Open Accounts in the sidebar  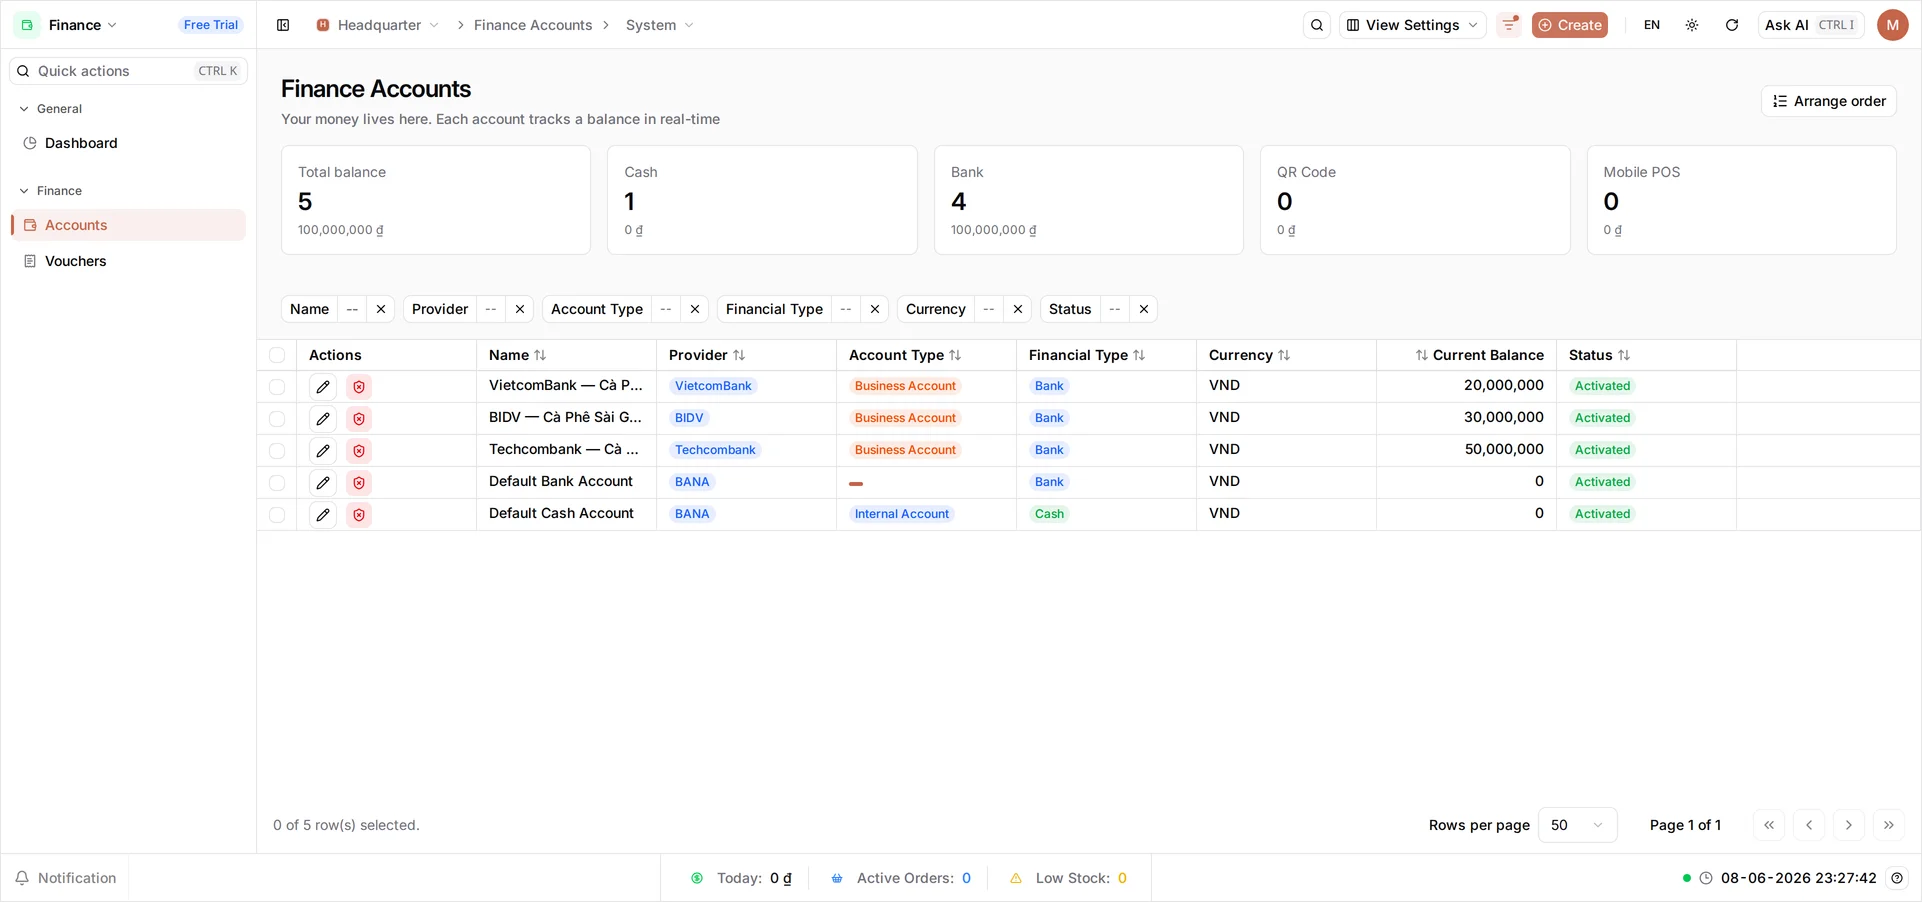128,225
